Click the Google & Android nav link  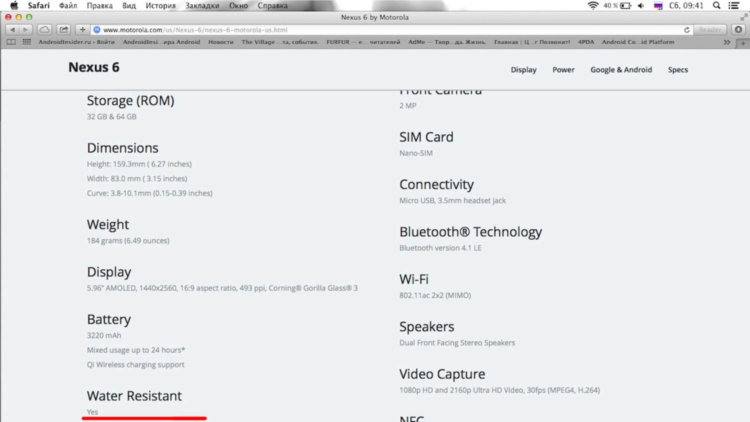[620, 70]
